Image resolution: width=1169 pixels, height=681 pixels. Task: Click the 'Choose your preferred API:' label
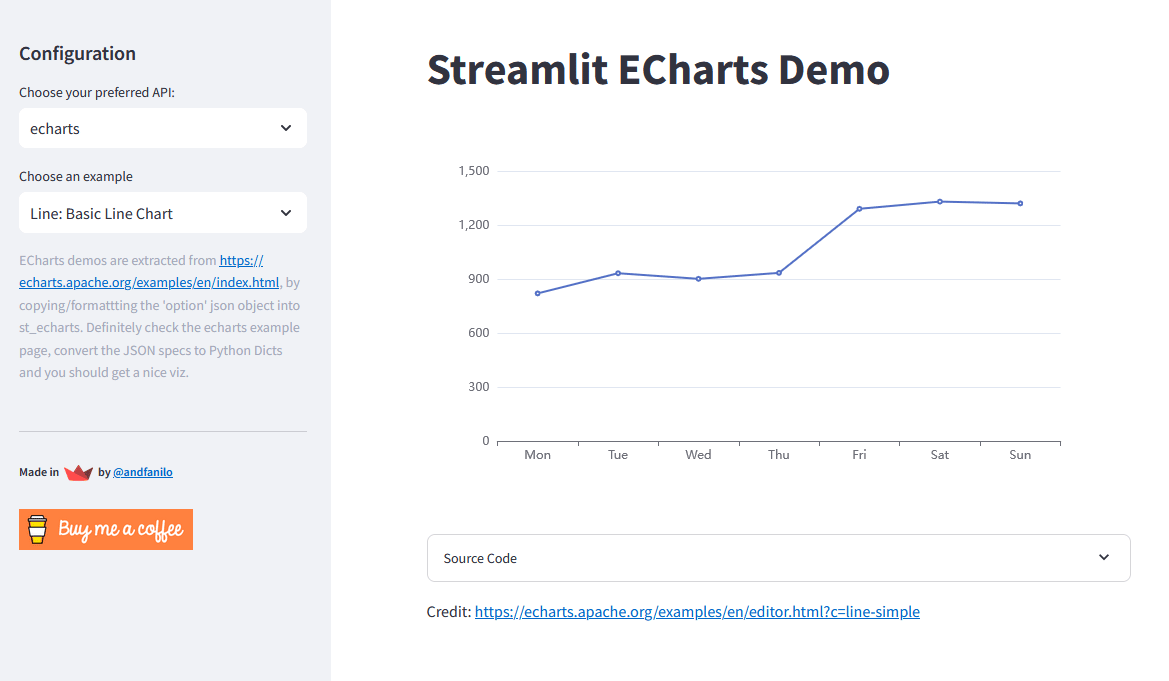point(97,92)
